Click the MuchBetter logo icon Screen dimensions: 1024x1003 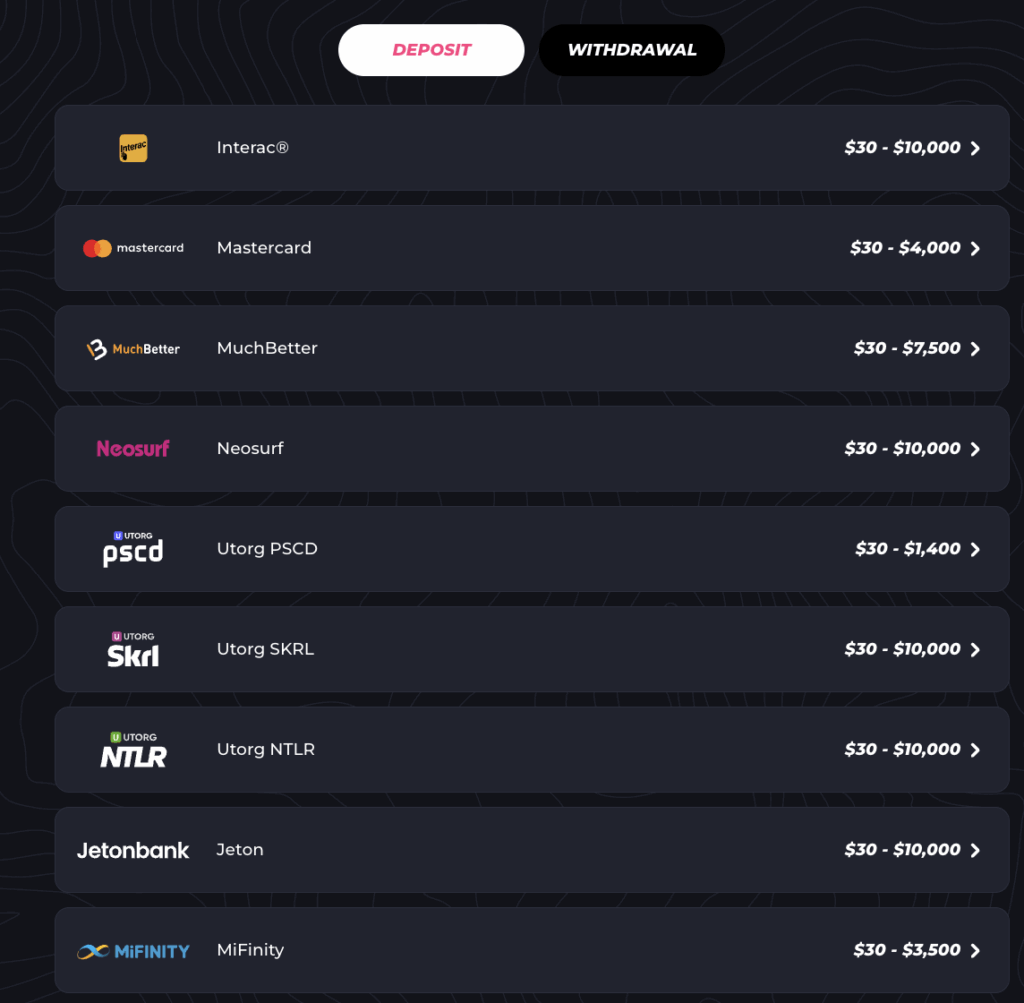point(133,349)
